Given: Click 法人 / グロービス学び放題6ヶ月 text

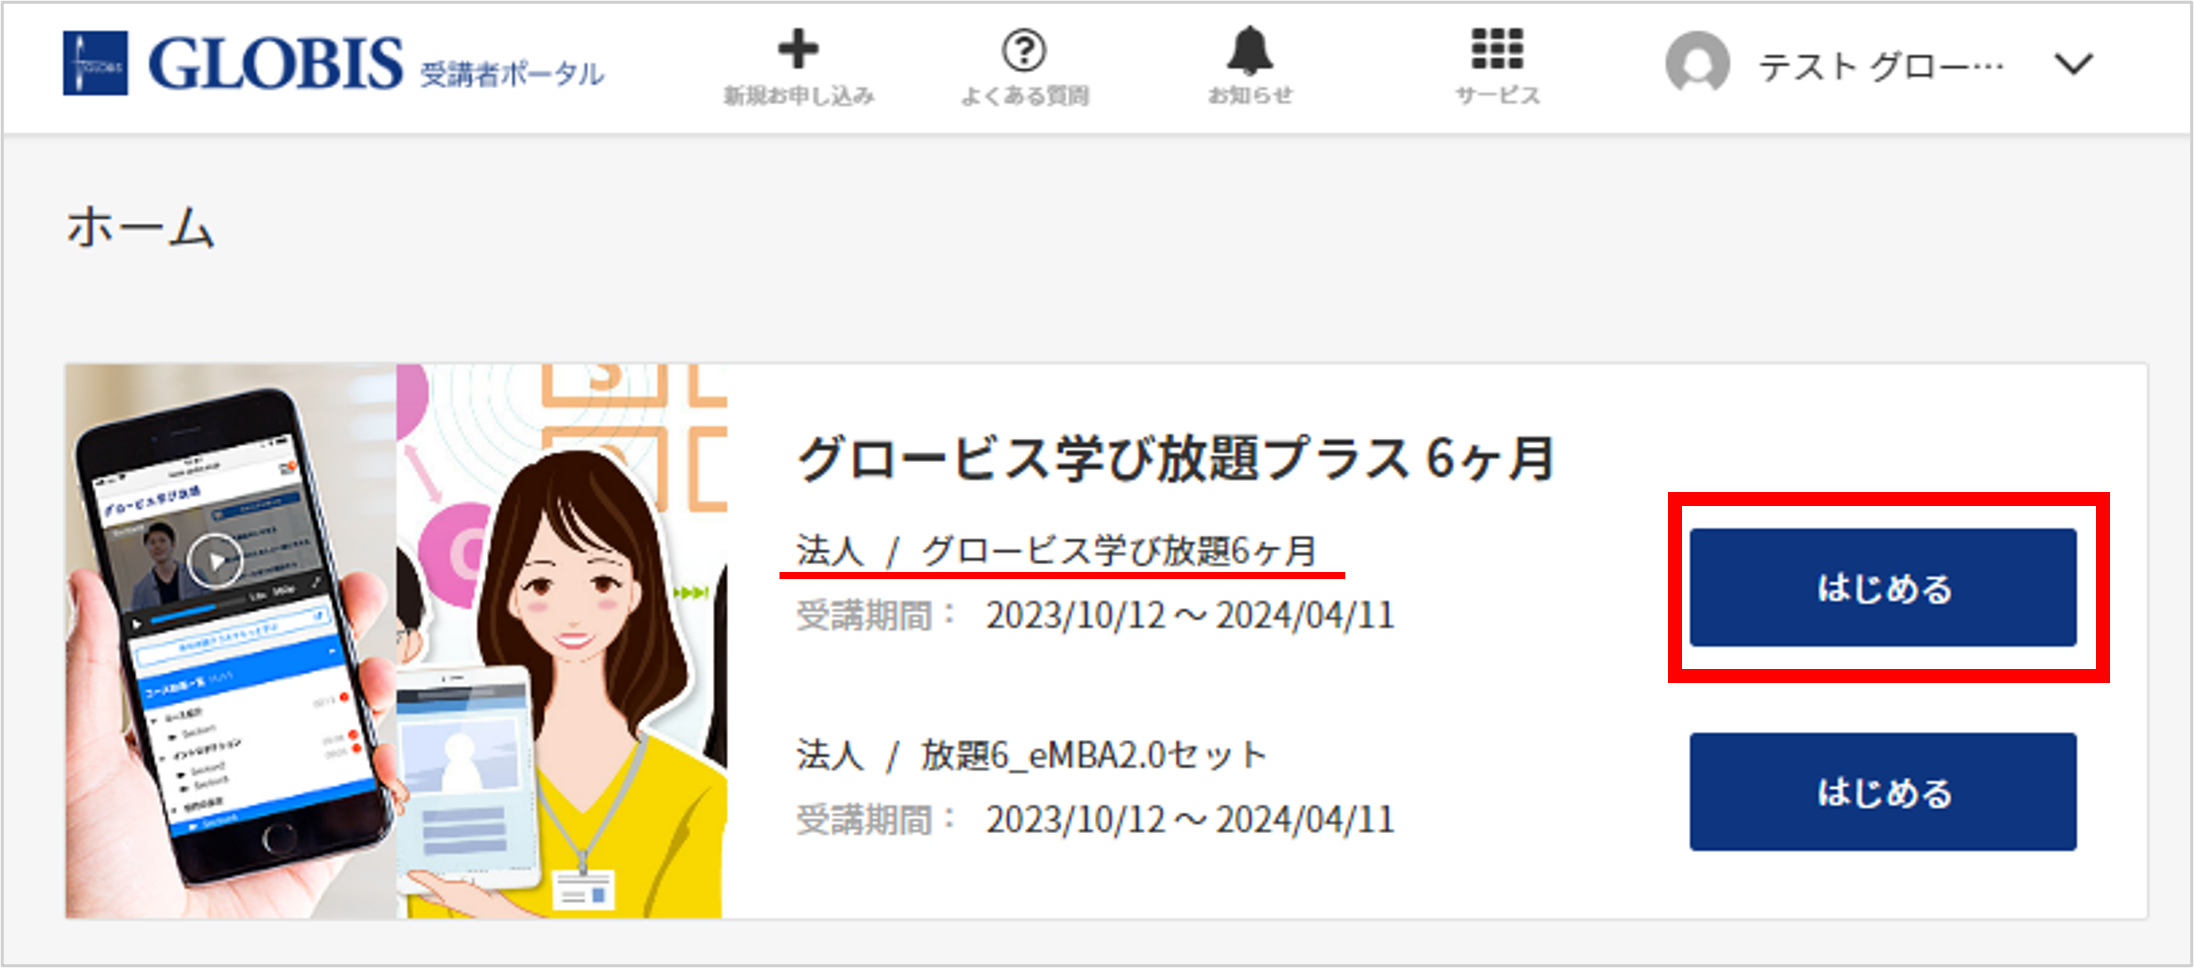Looking at the screenshot, I should [x=1056, y=550].
